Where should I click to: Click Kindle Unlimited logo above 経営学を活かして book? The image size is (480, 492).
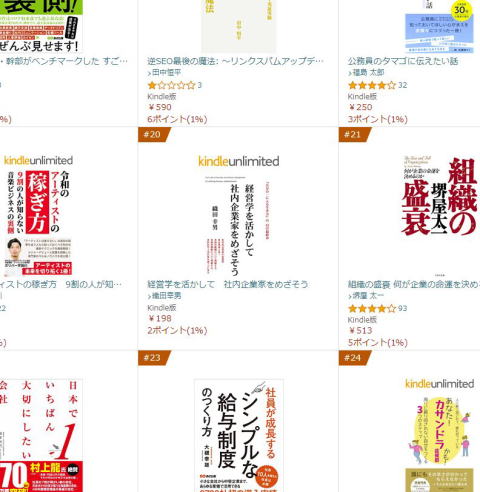(239, 162)
